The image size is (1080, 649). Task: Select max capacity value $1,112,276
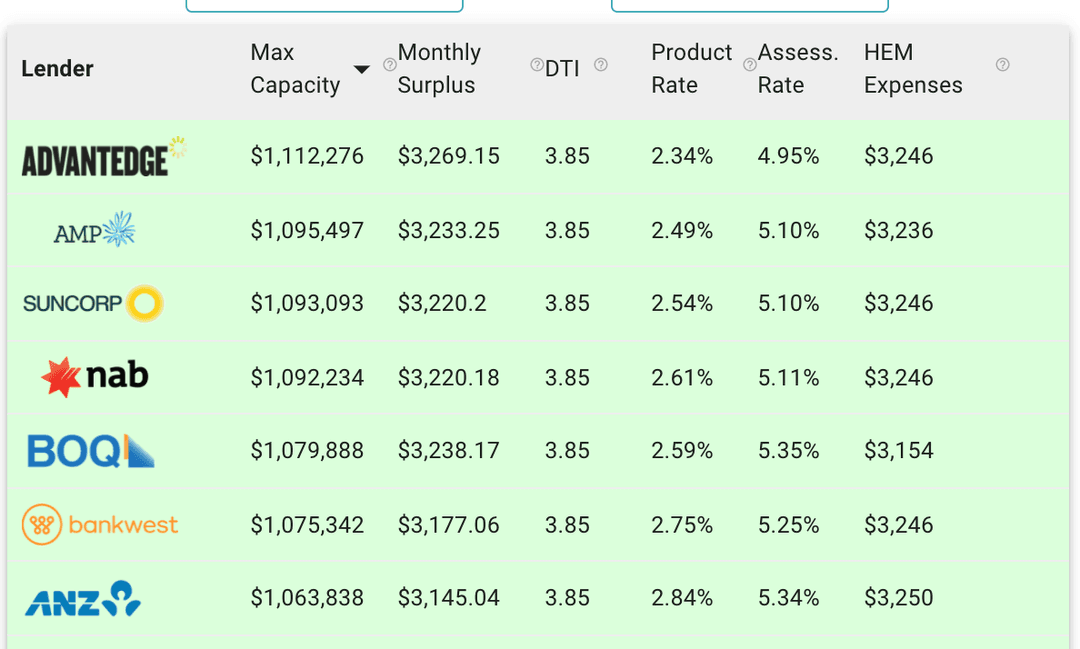307,156
